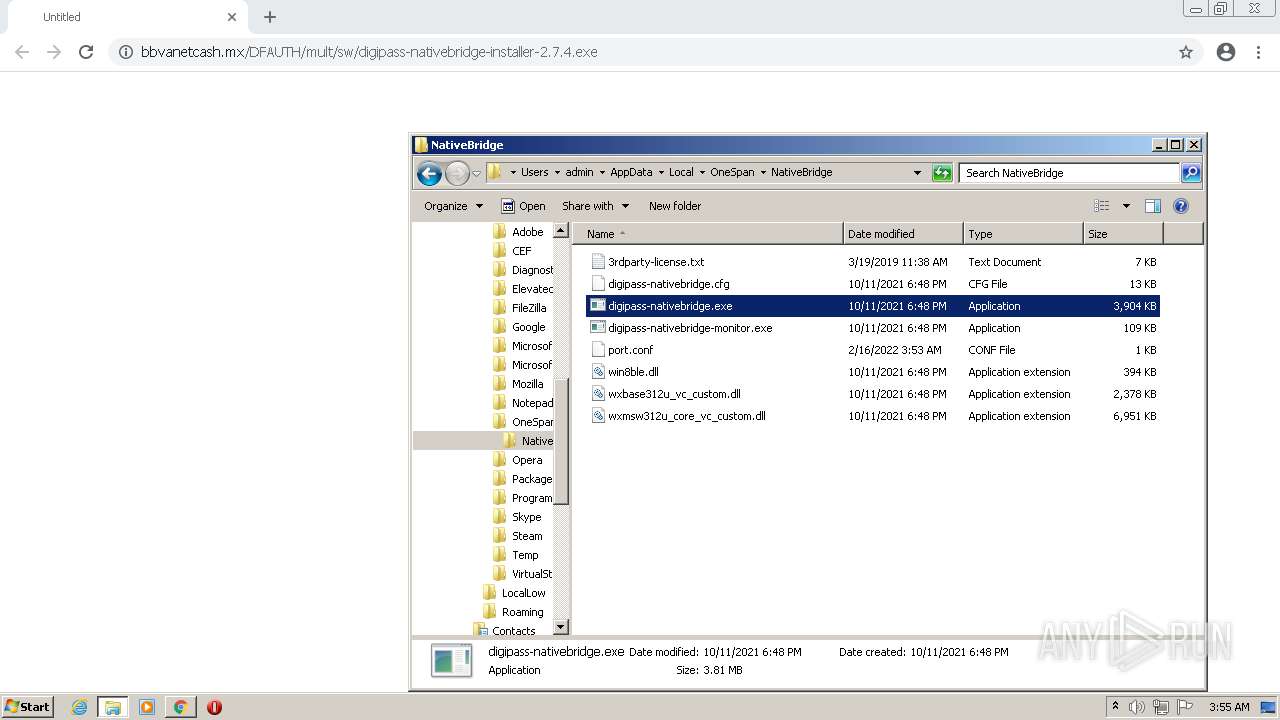Image resolution: width=1280 pixels, height=720 pixels.
Task: Click the Explorer taskbar icon
Action: [113, 707]
